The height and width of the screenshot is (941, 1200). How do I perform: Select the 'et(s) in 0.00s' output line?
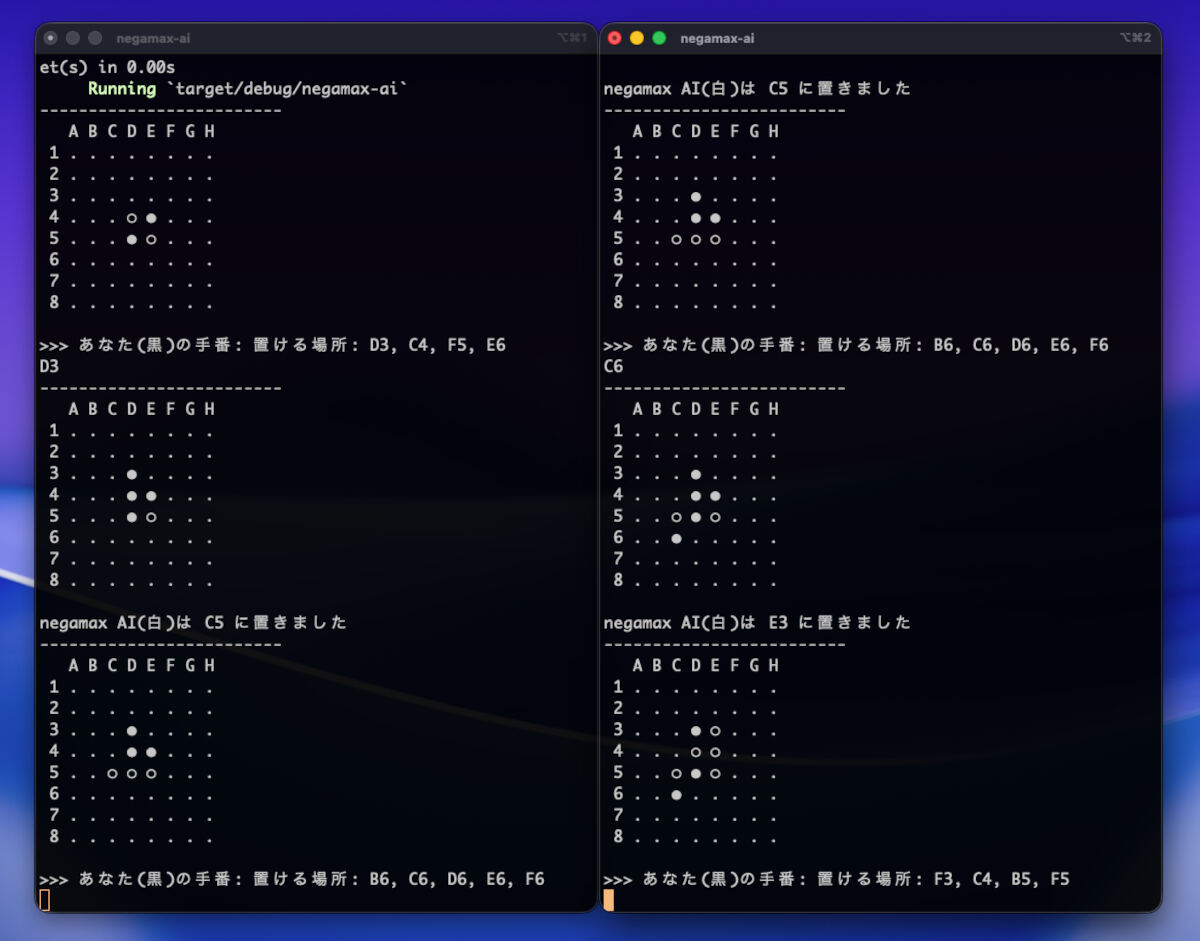[x=107, y=67]
